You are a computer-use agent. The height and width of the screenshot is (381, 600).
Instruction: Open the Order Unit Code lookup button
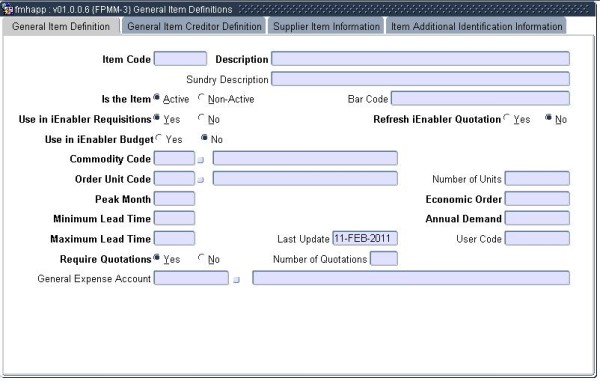pos(201,180)
